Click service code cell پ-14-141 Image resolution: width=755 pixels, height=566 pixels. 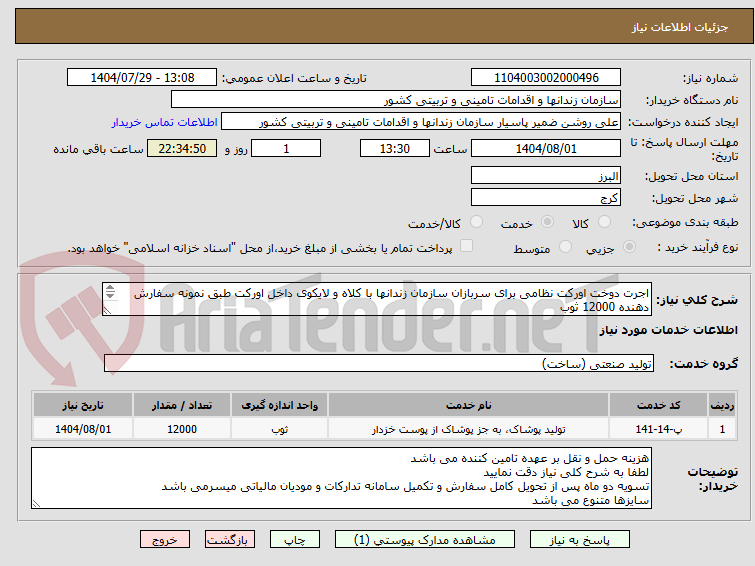(x=658, y=429)
